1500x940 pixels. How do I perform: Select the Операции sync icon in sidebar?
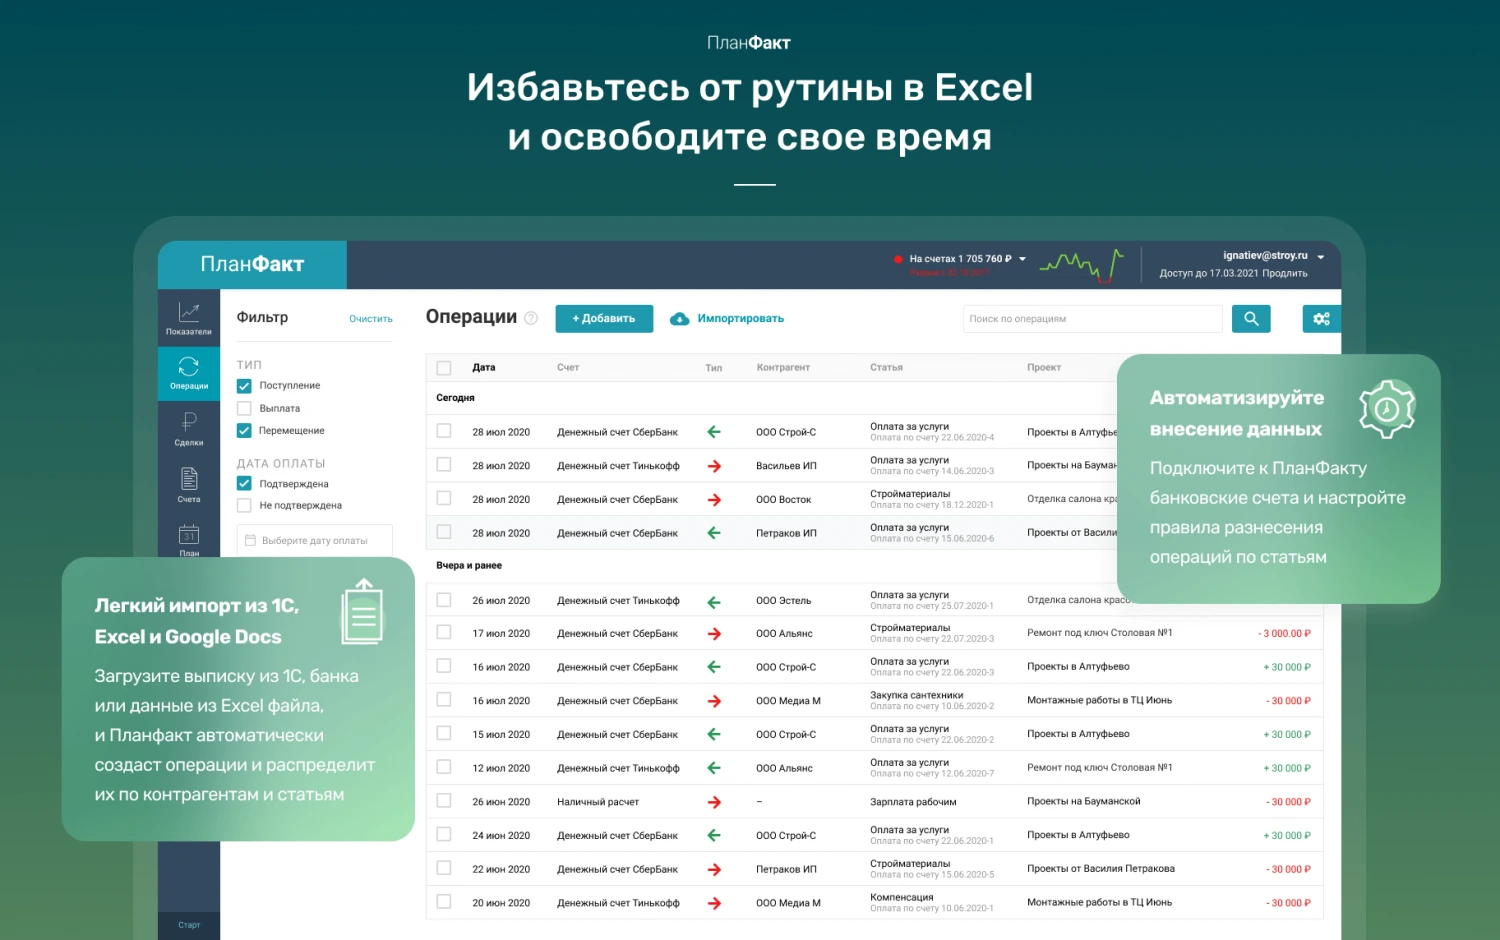click(188, 368)
